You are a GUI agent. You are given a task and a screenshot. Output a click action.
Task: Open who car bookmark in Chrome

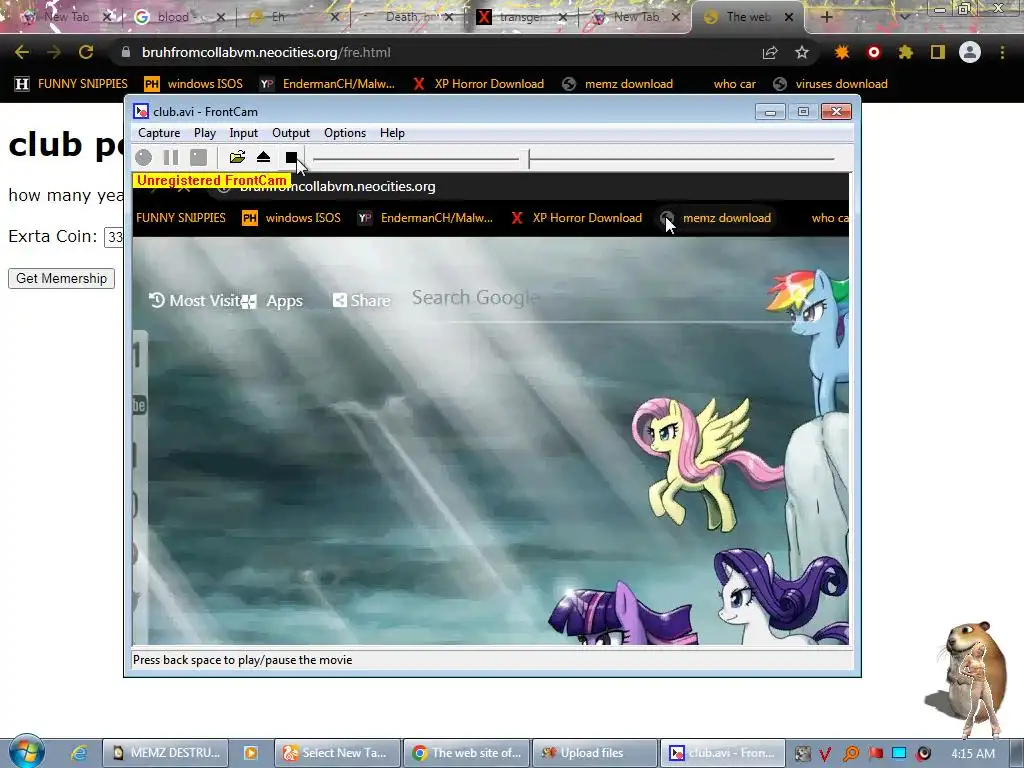(734, 84)
